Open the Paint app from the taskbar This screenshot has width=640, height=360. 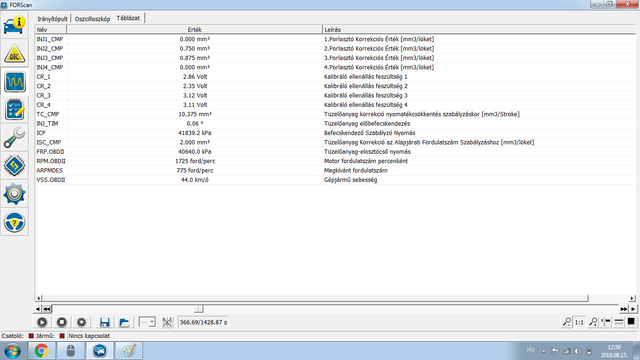pos(129,351)
